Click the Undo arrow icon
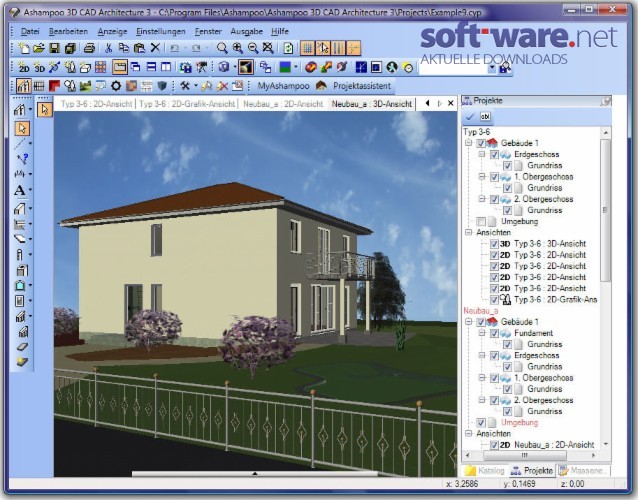638x500 pixels. 175,49
